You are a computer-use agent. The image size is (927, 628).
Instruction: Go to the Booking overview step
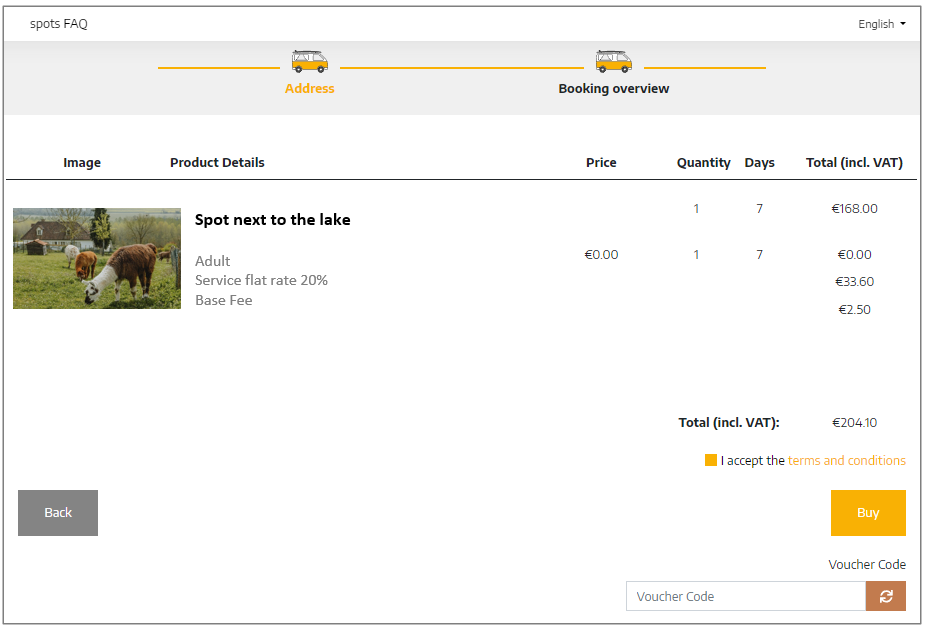click(x=614, y=89)
